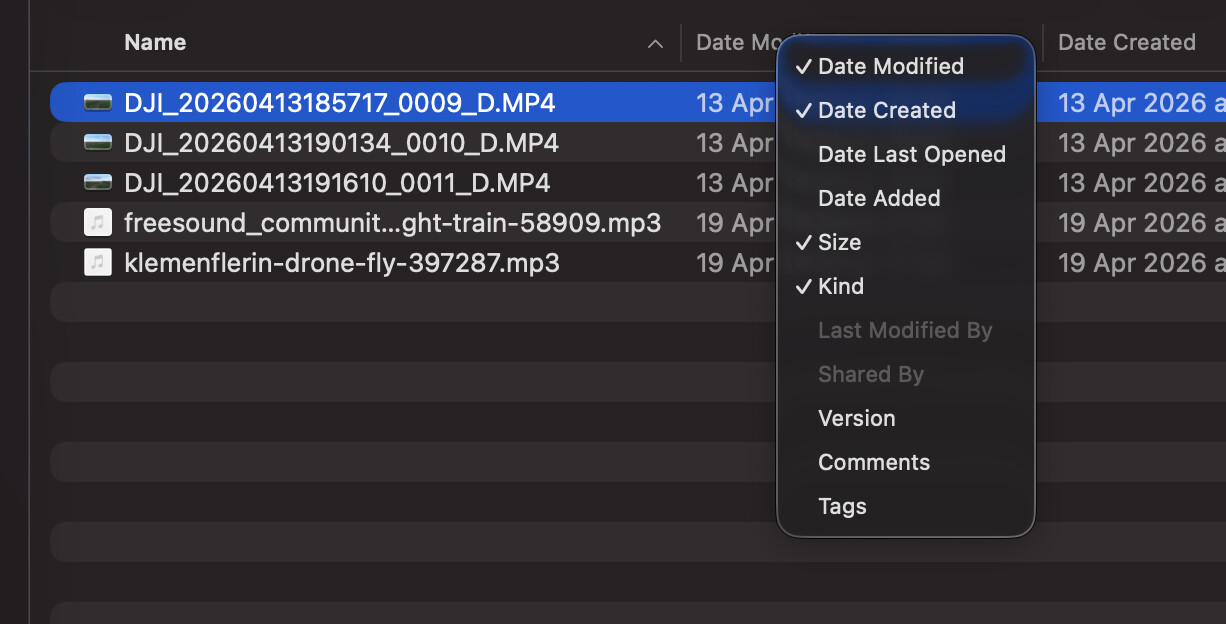The width and height of the screenshot is (1226, 624).
Task: Click the audio icon of klemenflerin-drone-fly mp3
Action: pos(98,263)
